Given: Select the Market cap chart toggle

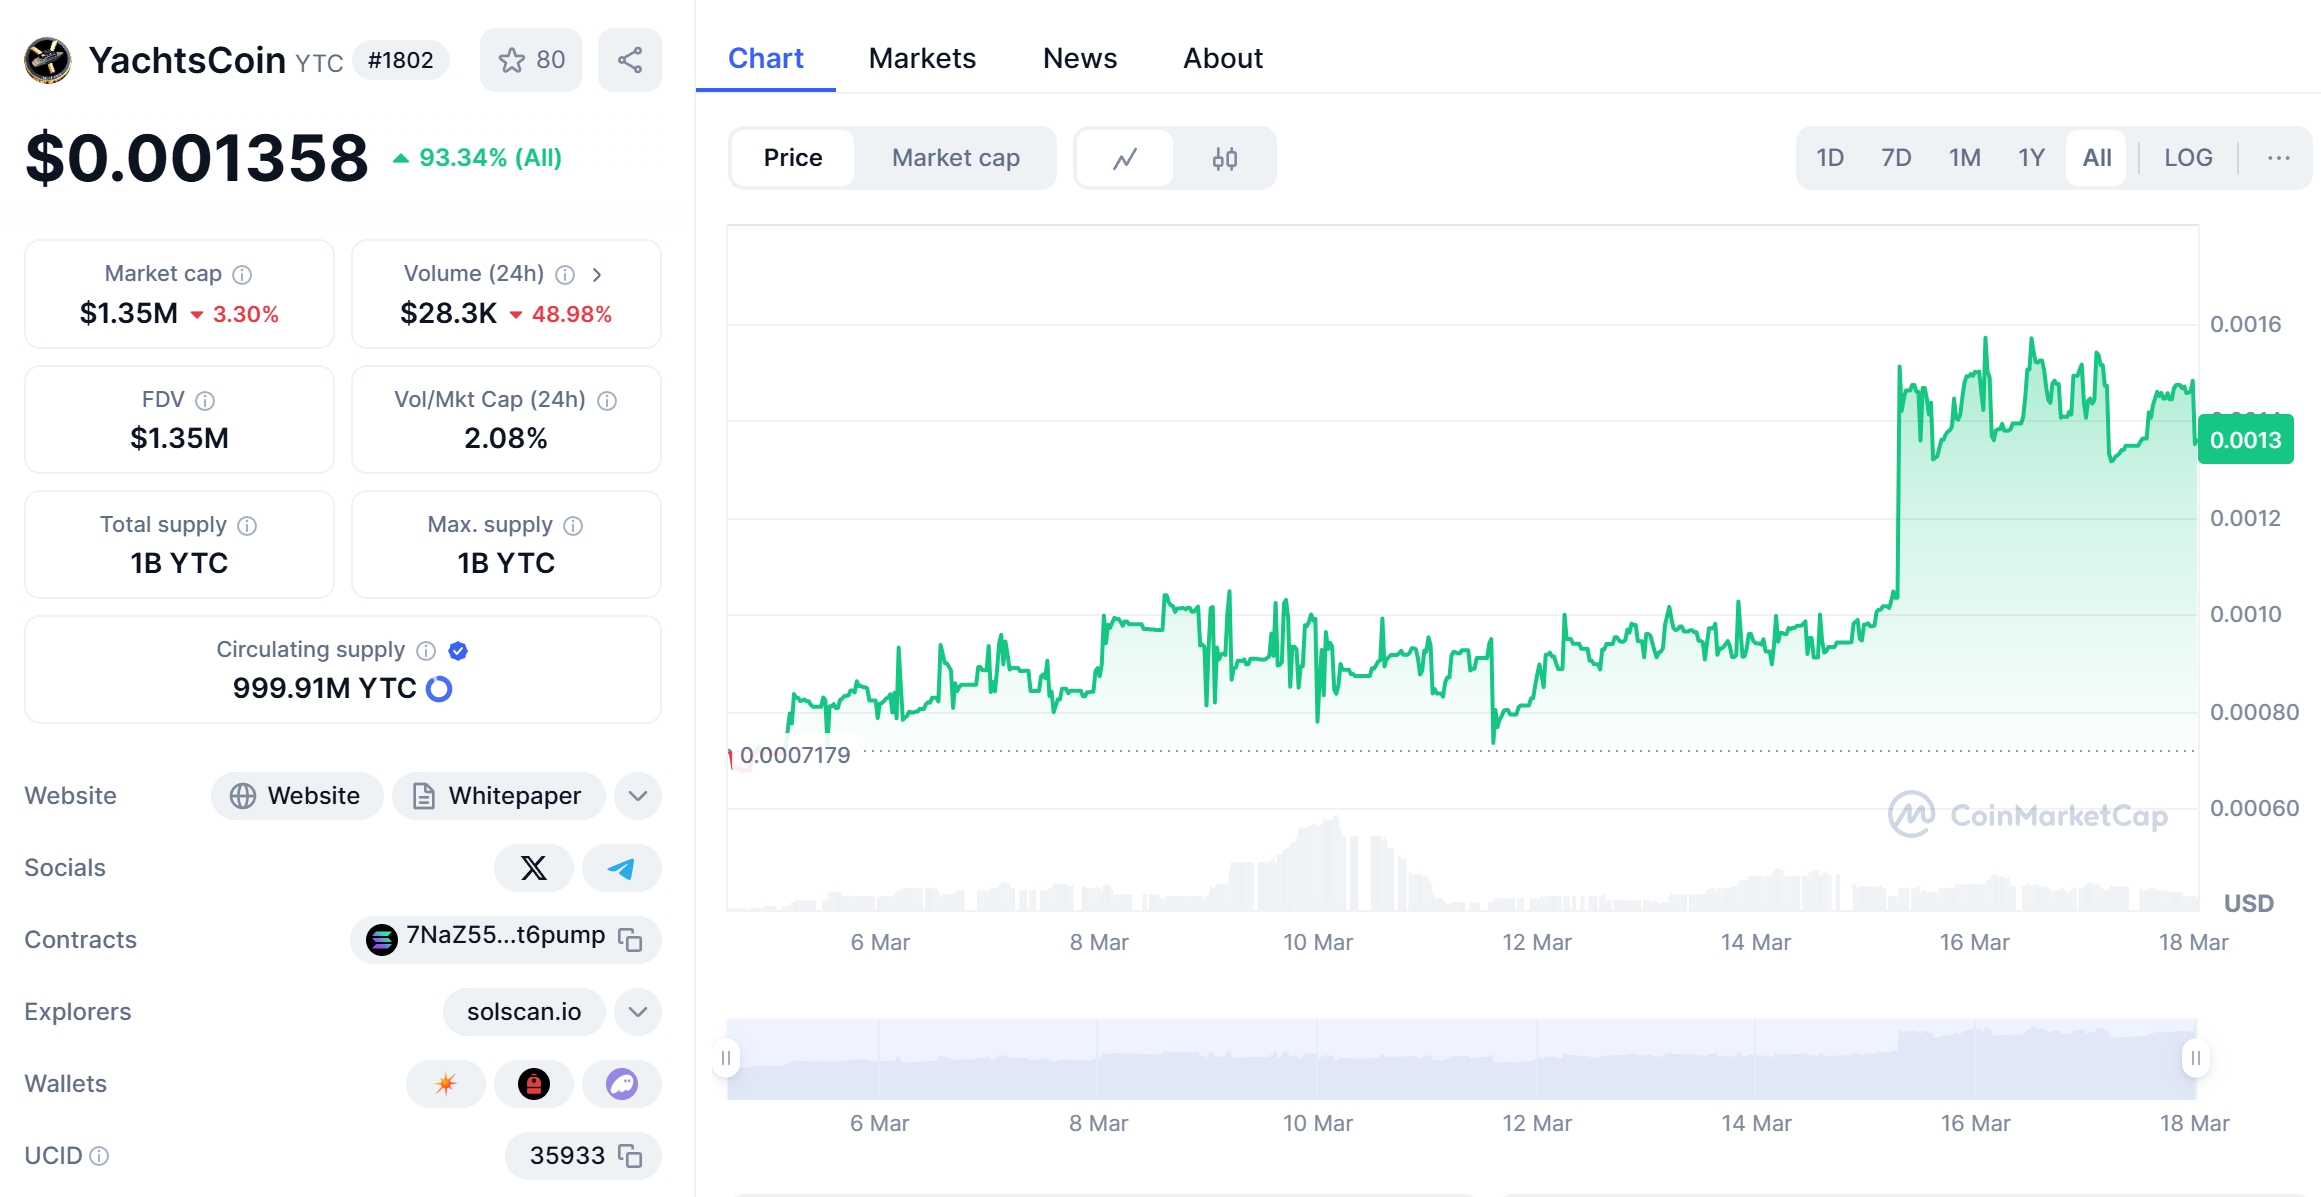Looking at the screenshot, I should 956,158.
